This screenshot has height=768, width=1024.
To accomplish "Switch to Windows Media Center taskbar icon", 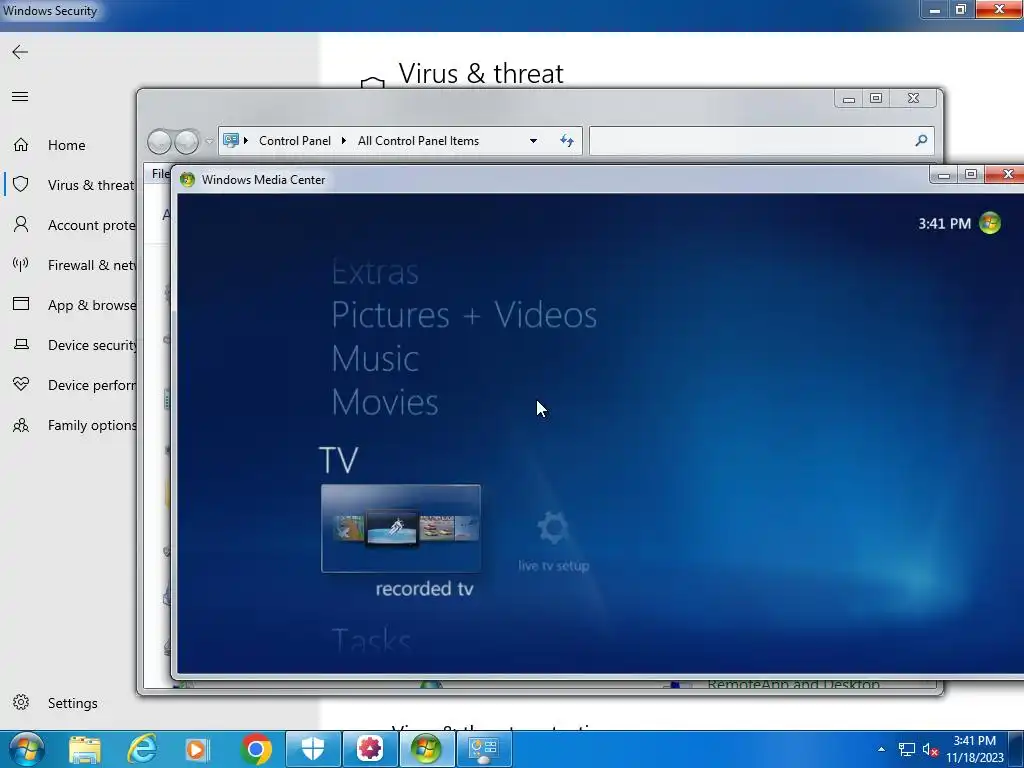I will click(426, 749).
